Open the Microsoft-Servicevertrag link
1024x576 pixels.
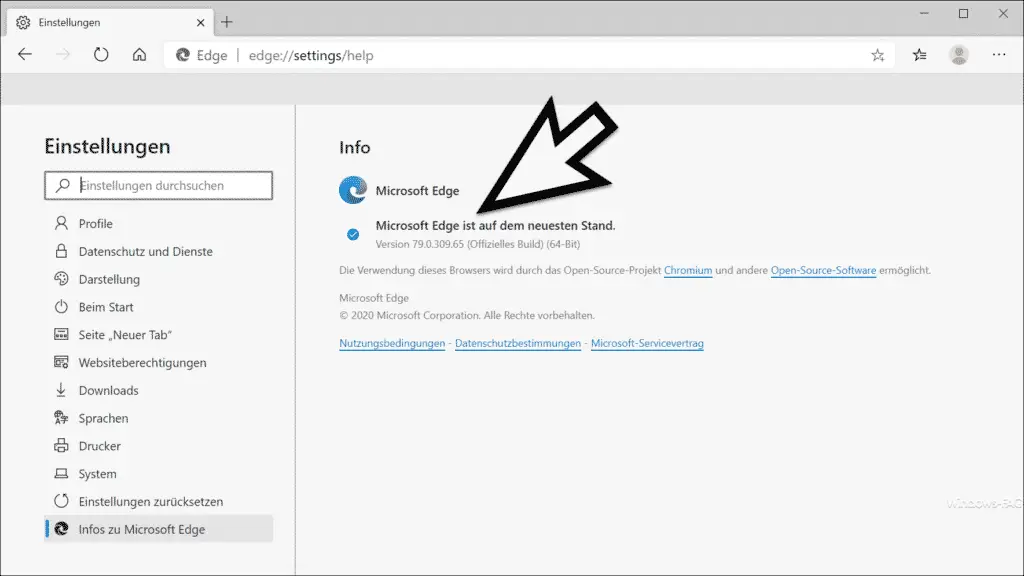647,344
